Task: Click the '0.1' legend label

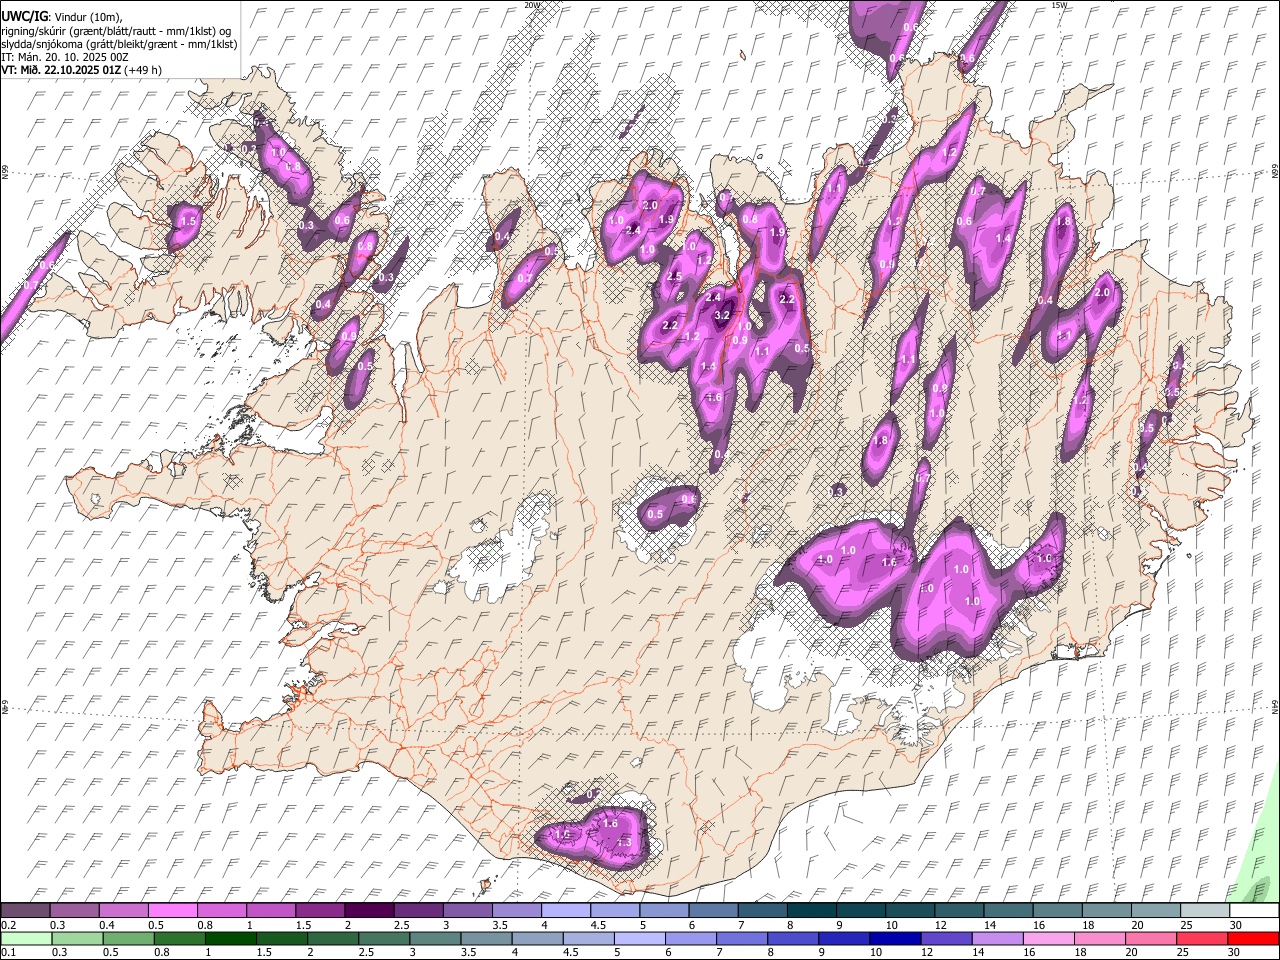Action: [8, 953]
